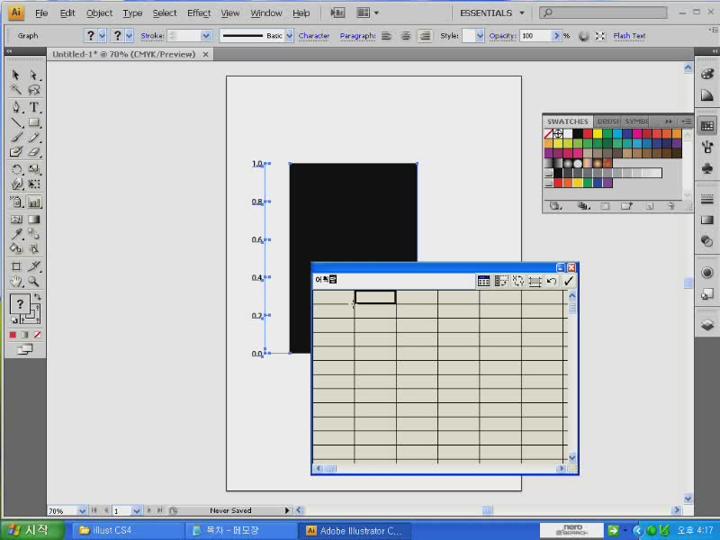Select the Rotate tool
720x540 pixels.
tap(16, 169)
